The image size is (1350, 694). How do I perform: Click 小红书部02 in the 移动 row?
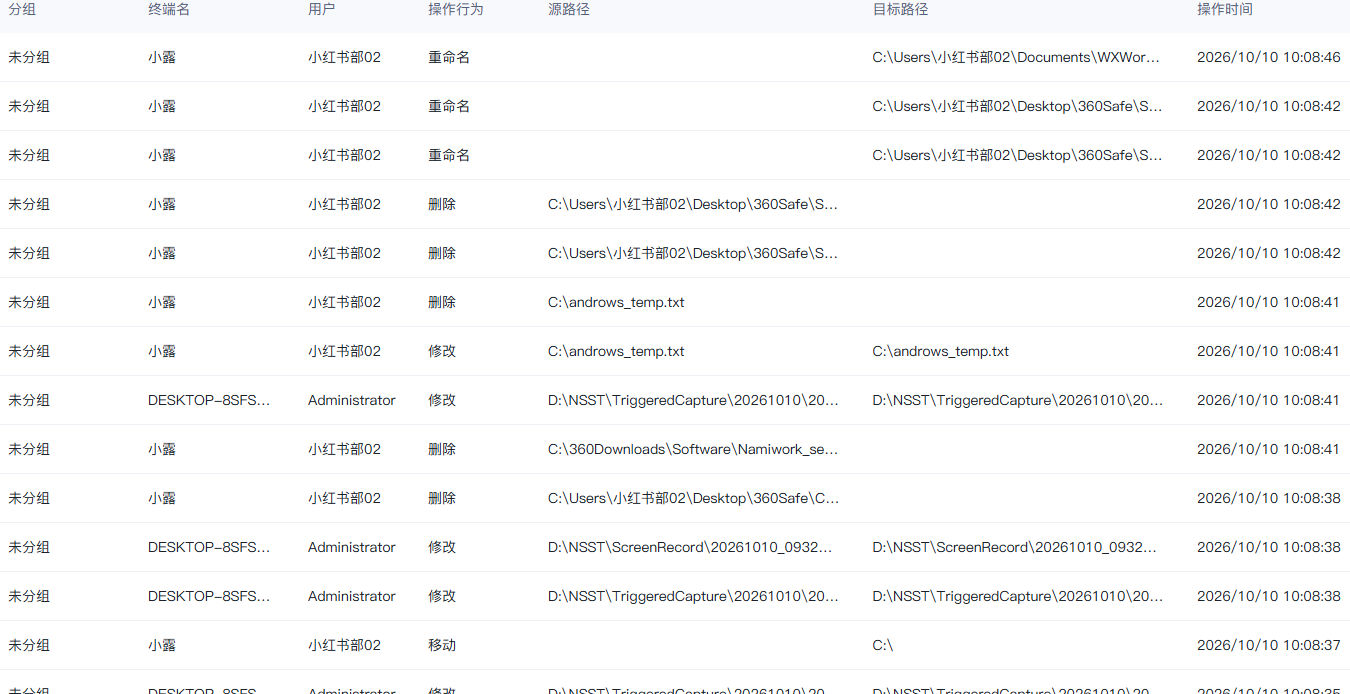point(344,645)
